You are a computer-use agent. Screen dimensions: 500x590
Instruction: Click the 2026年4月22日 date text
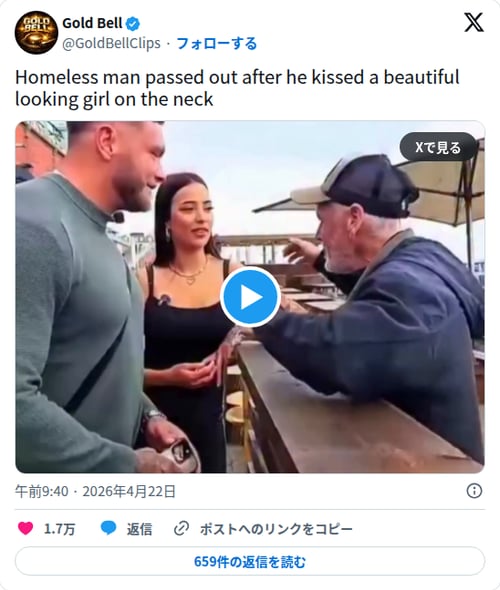(129, 491)
